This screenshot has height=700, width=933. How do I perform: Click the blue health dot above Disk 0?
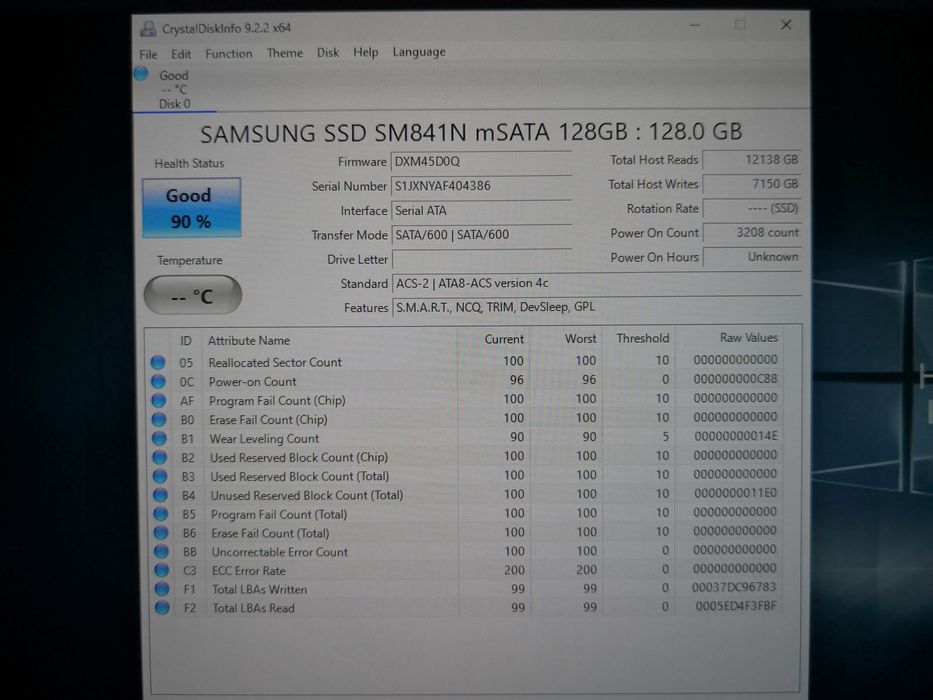(x=141, y=74)
